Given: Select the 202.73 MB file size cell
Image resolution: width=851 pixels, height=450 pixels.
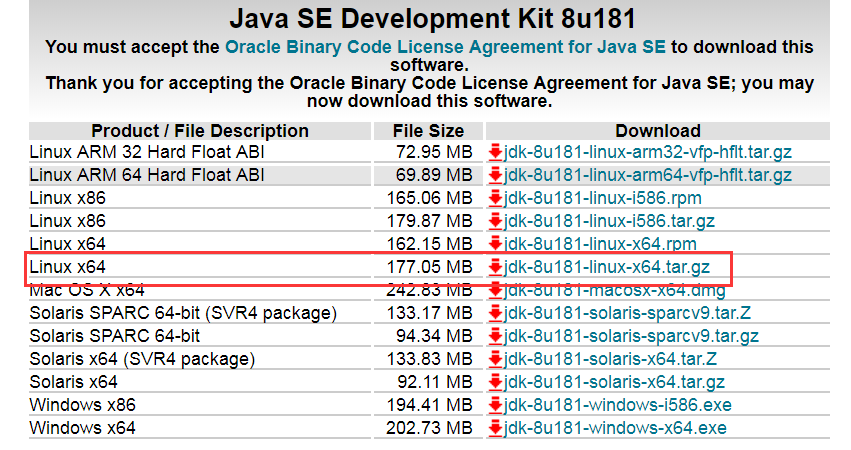Looking at the screenshot, I should coord(430,428).
